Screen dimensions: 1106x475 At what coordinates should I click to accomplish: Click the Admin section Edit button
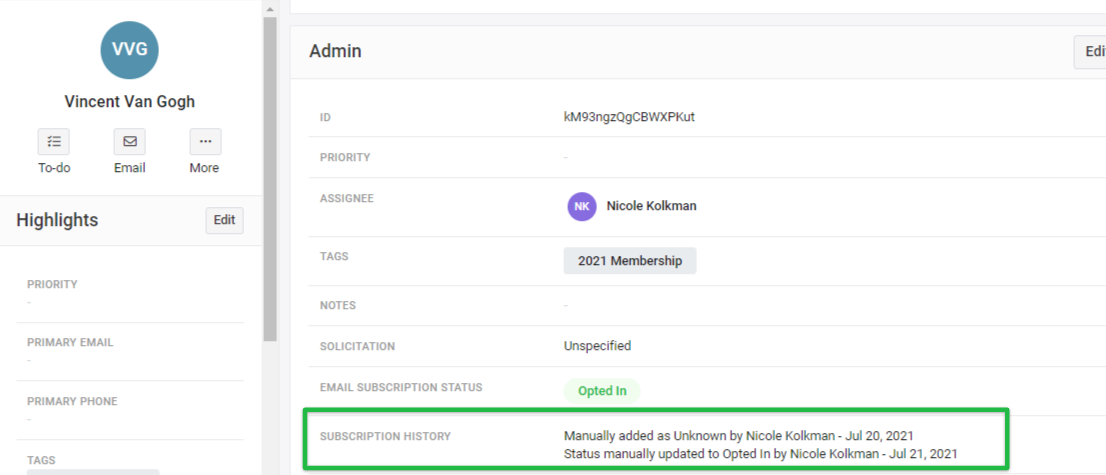coord(1091,52)
